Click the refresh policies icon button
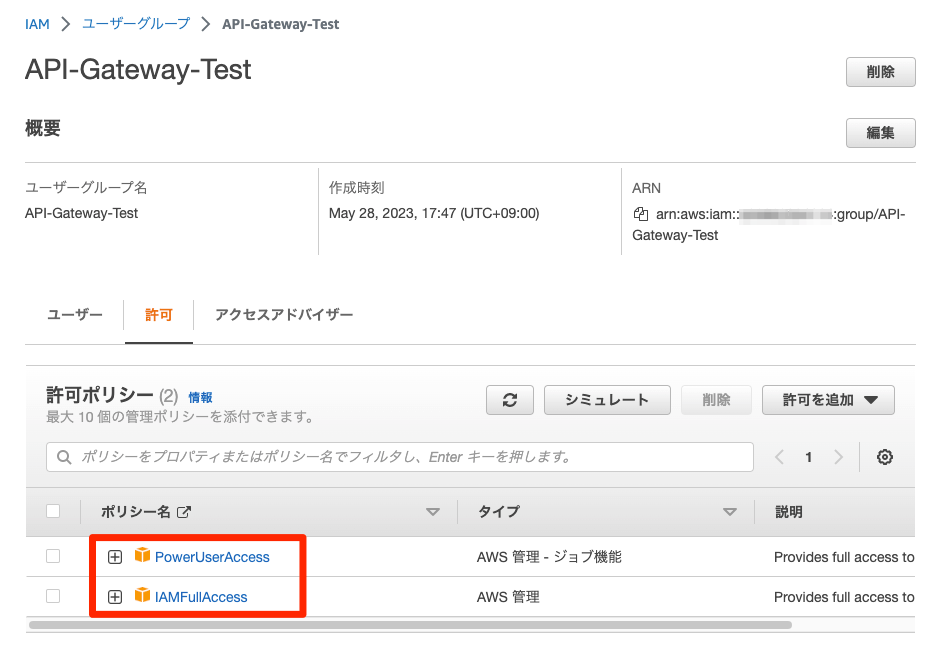 [510, 400]
